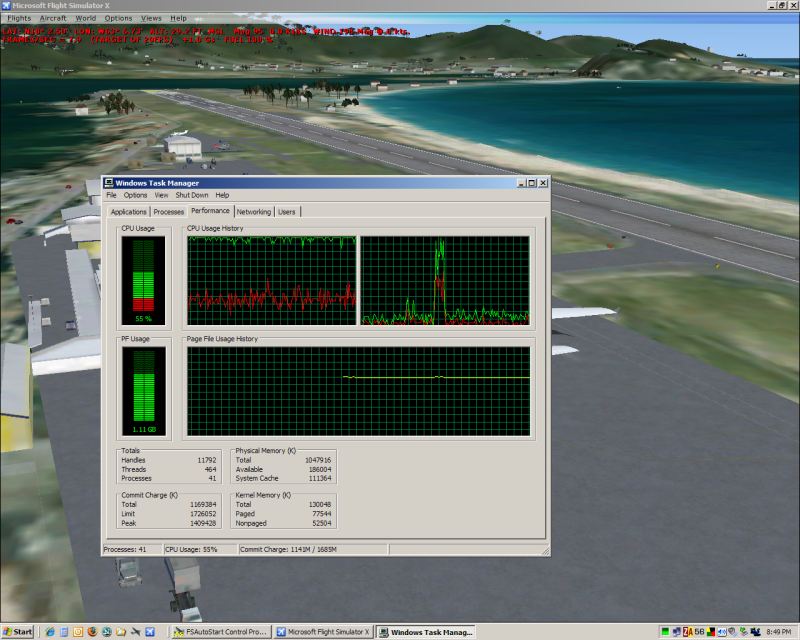The image size is (800, 640).
Task: Open the Shut Down menu
Action: (x=192, y=195)
